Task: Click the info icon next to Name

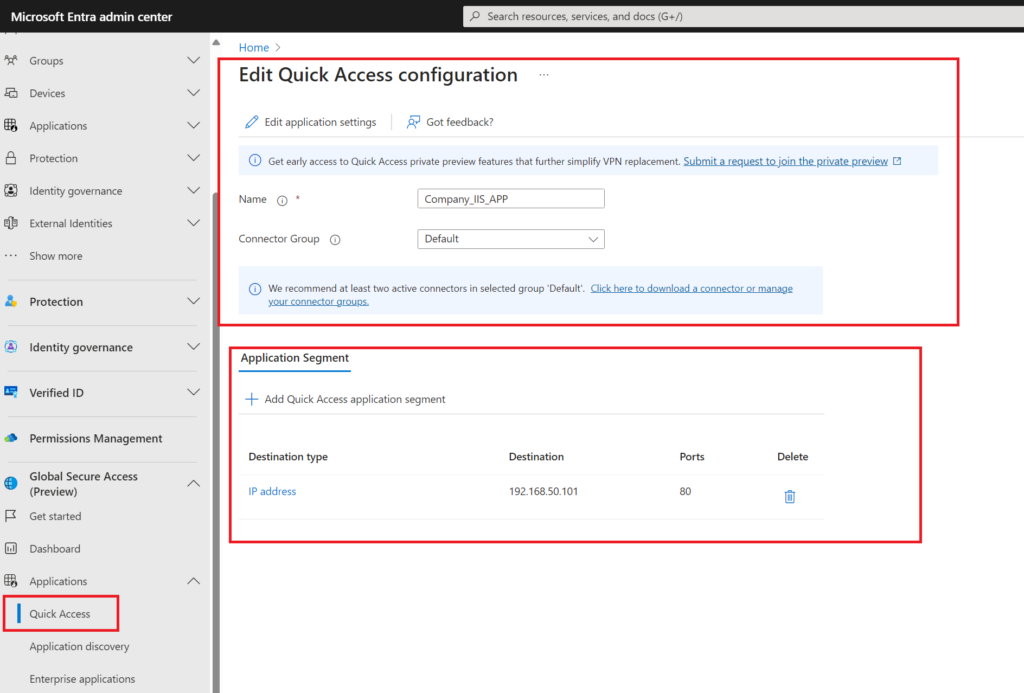Action: [x=282, y=201]
